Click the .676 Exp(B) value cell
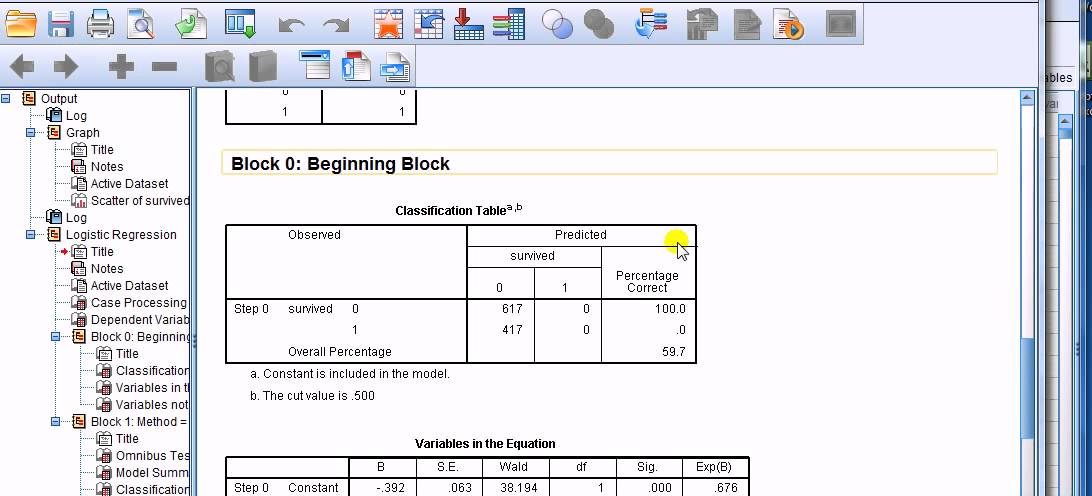The height and width of the screenshot is (496, 1092). pyautogui.click(x=726, y=488)
